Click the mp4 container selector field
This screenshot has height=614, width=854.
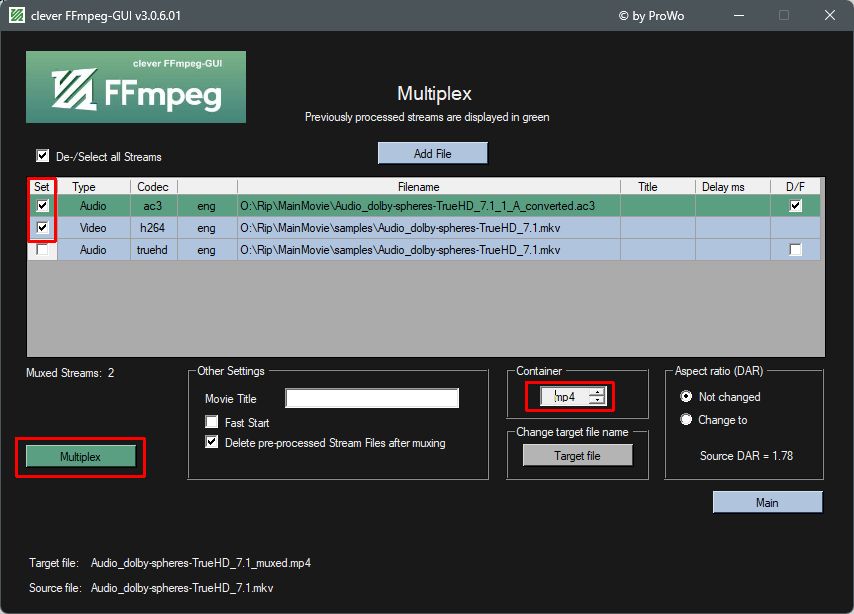click(565, 397)
